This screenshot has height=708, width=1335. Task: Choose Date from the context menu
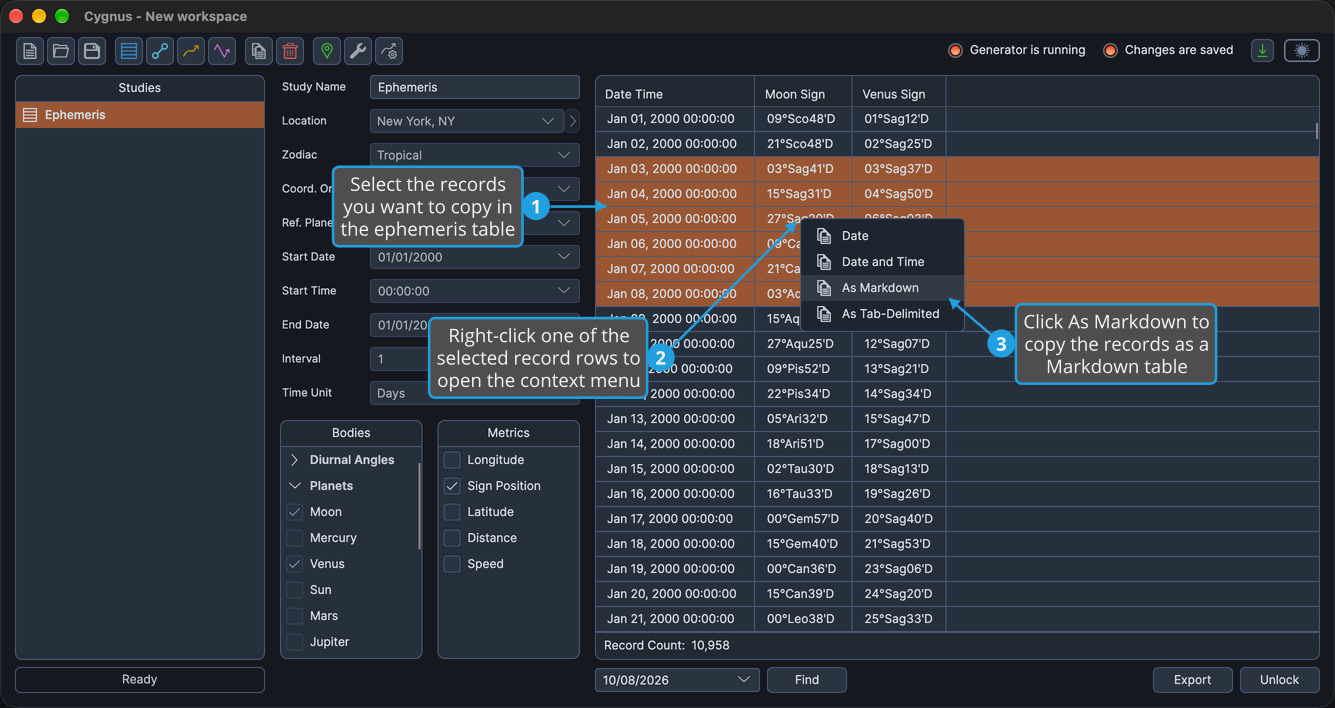(882, 236)
